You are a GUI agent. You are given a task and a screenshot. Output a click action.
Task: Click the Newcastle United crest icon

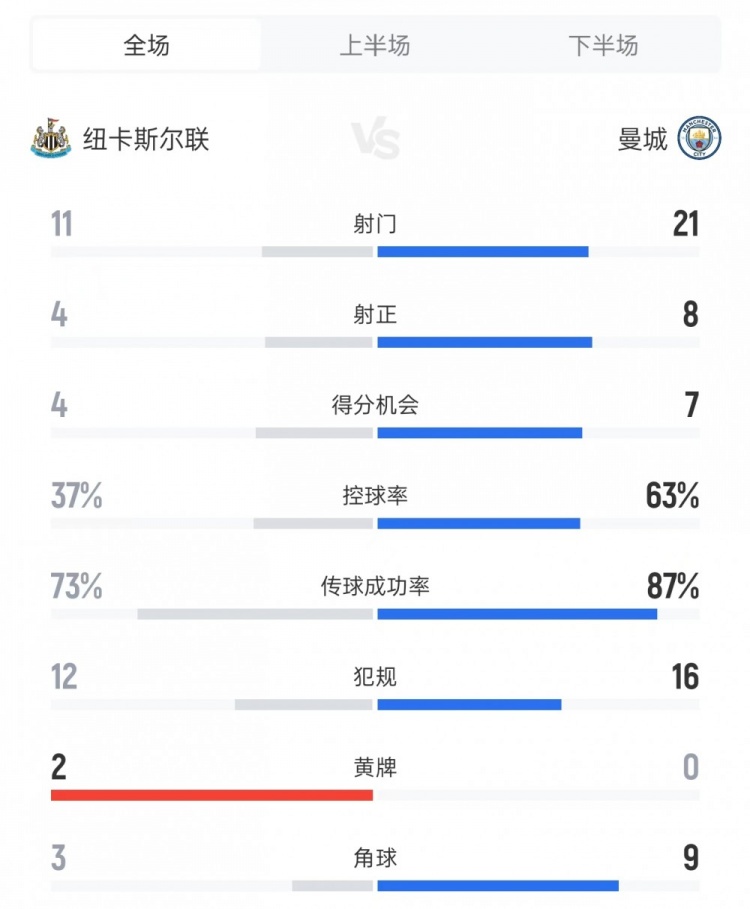coord(50,138)
